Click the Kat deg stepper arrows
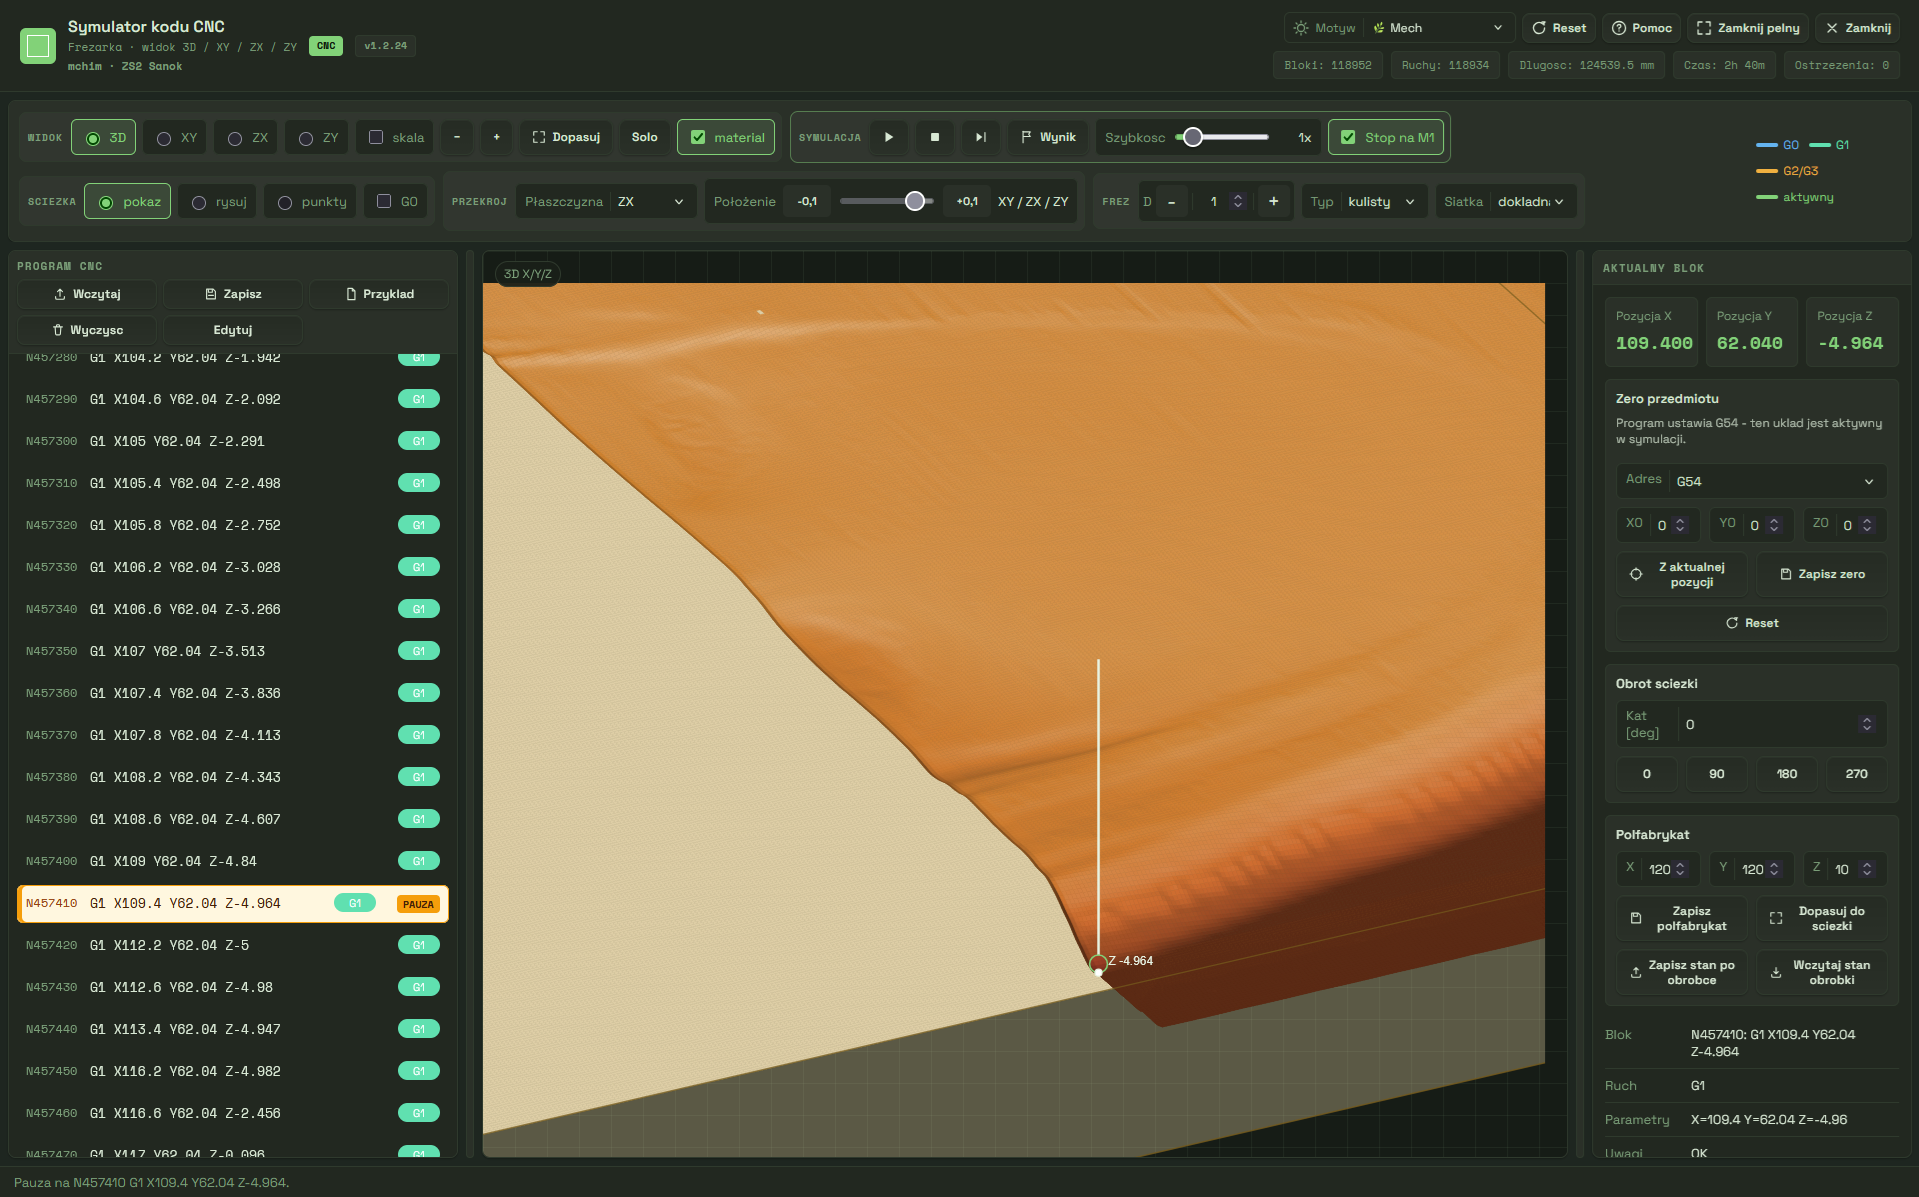Screen dimensions: 1919x1197 tap(1866, 724)
